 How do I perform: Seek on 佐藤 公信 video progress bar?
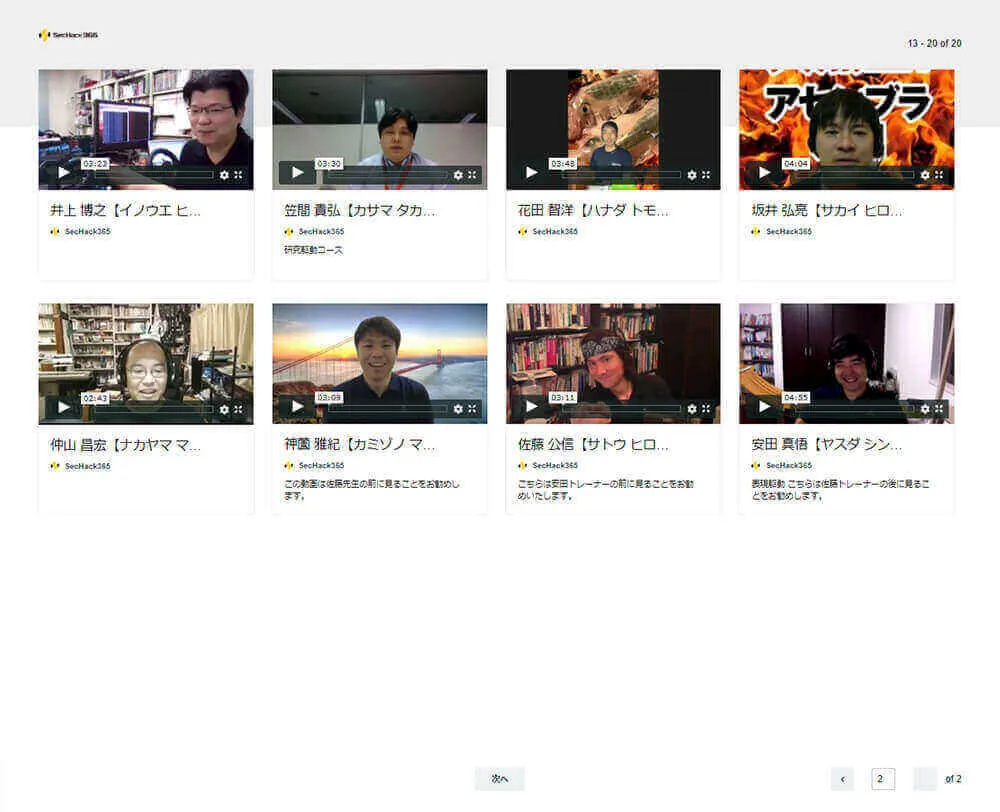point(621,409)
